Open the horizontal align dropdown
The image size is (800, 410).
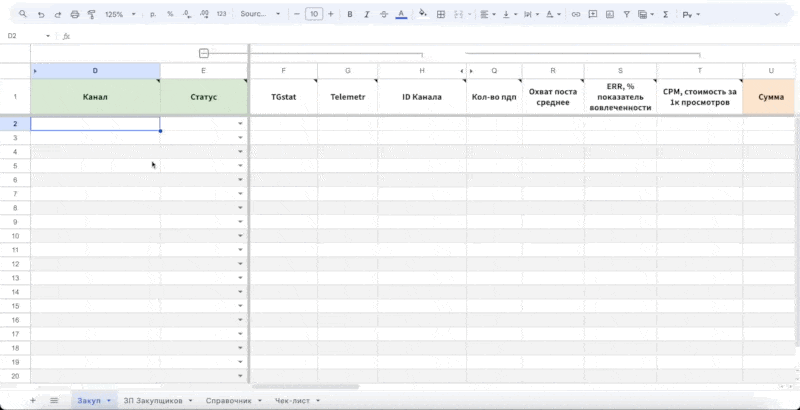coord(488,14)
